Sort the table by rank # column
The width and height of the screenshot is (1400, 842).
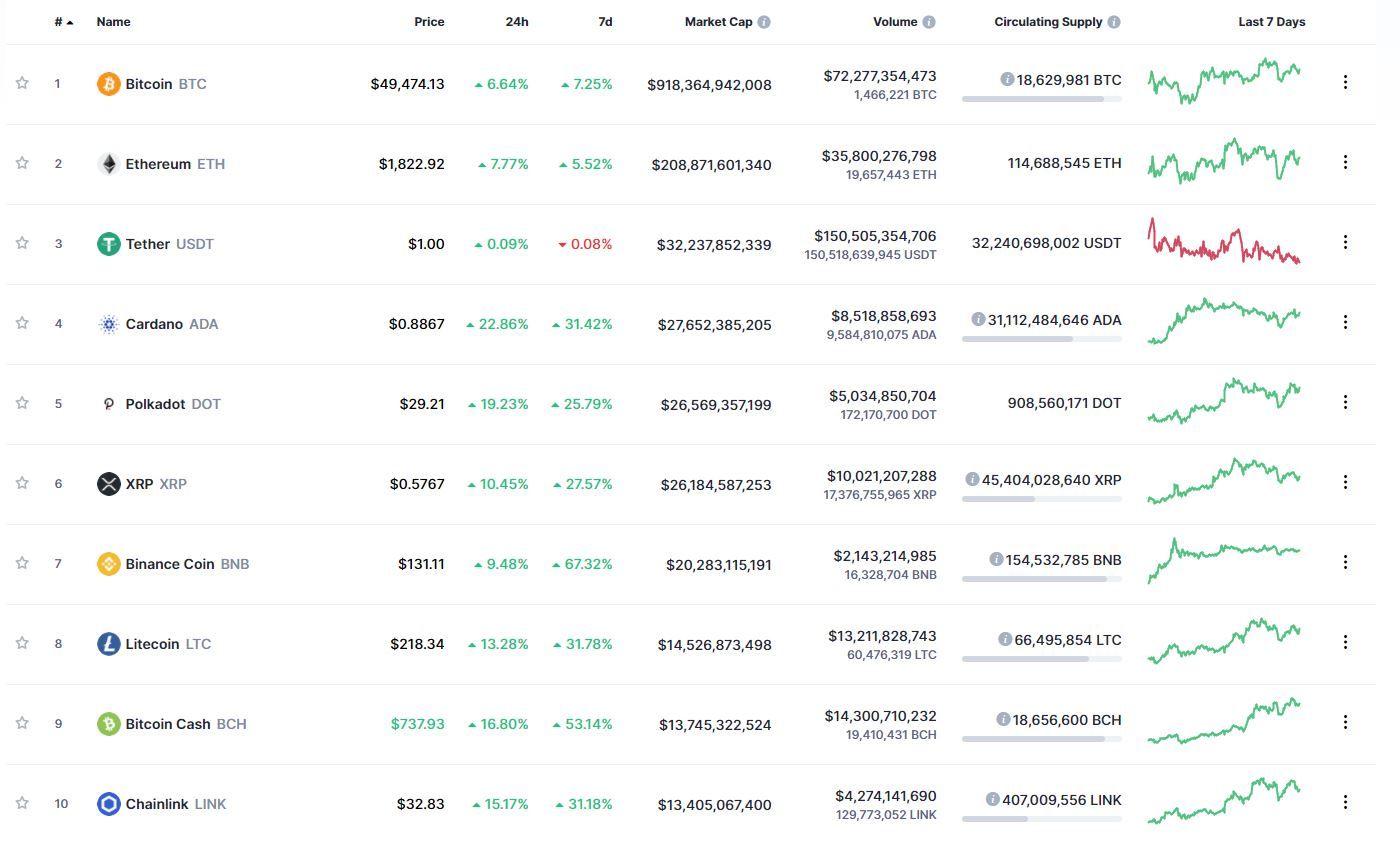(64, 22)
